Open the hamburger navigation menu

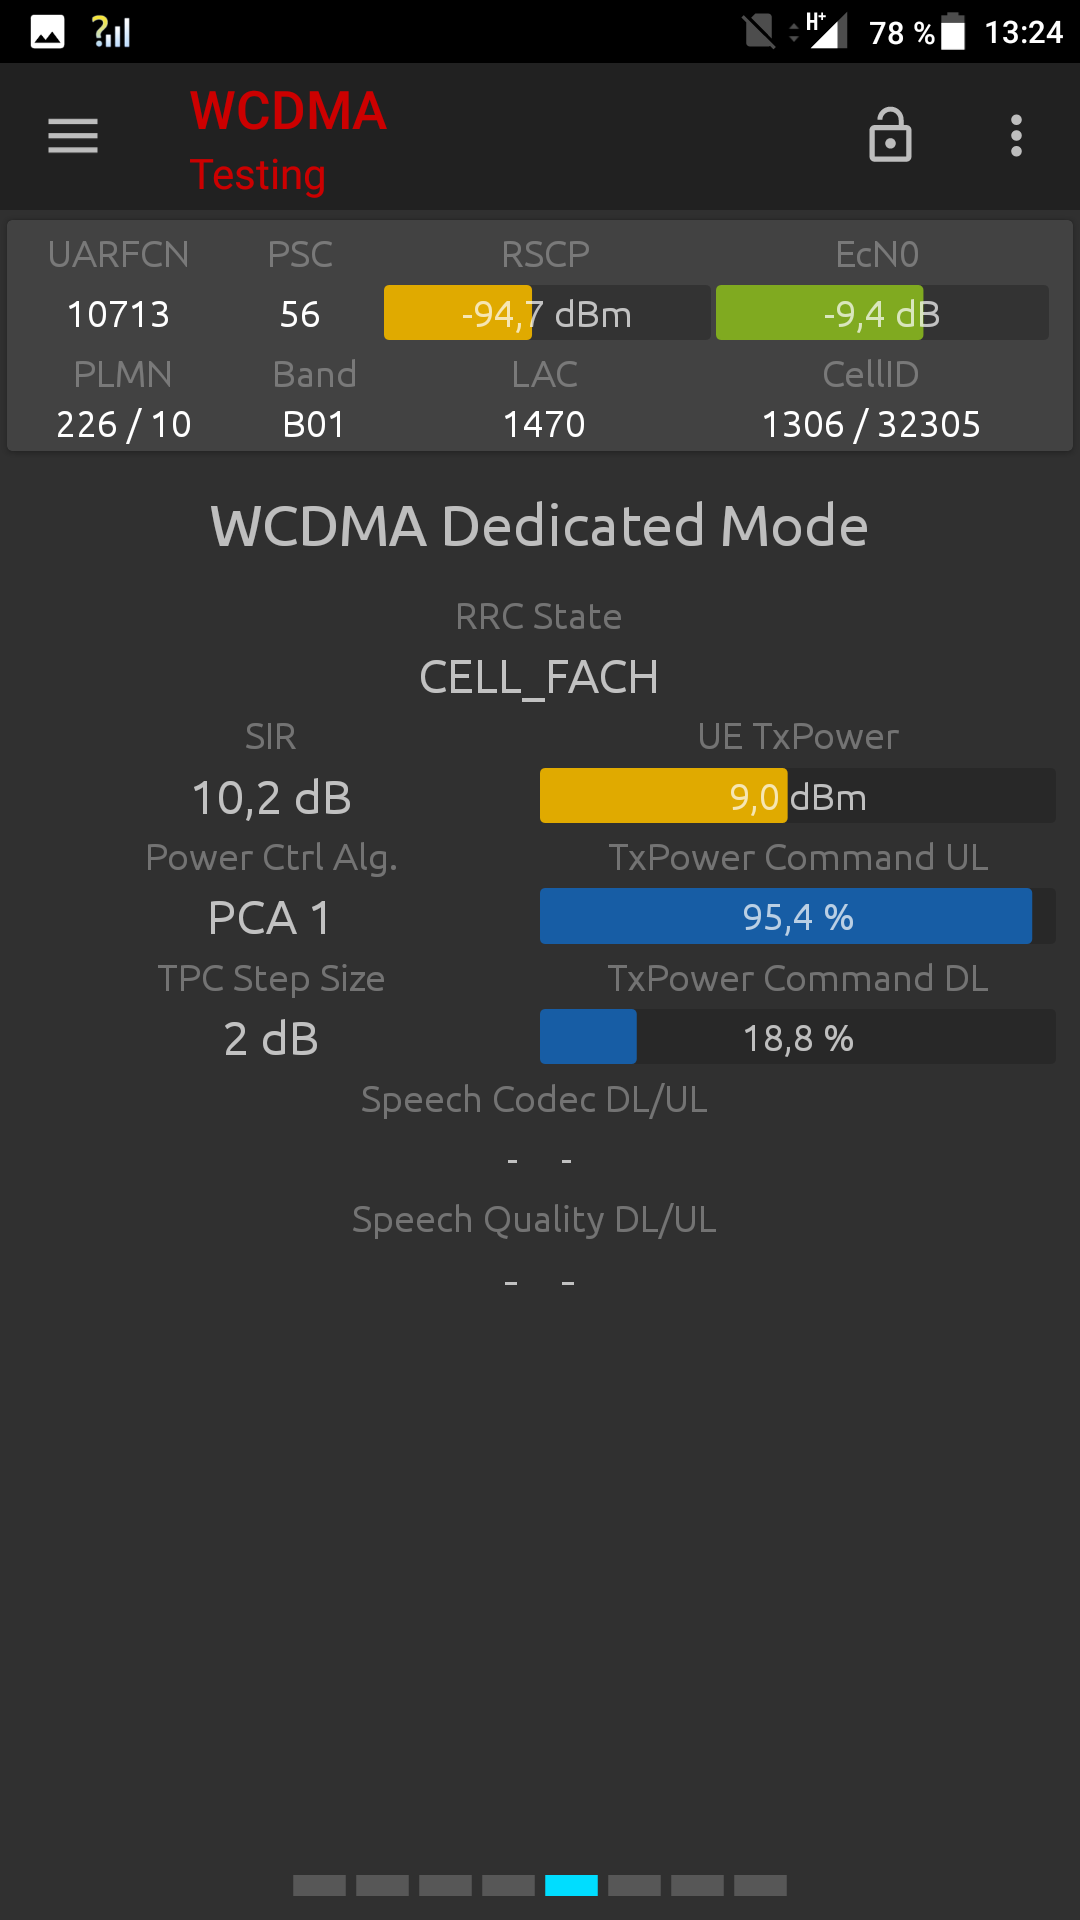73,136
